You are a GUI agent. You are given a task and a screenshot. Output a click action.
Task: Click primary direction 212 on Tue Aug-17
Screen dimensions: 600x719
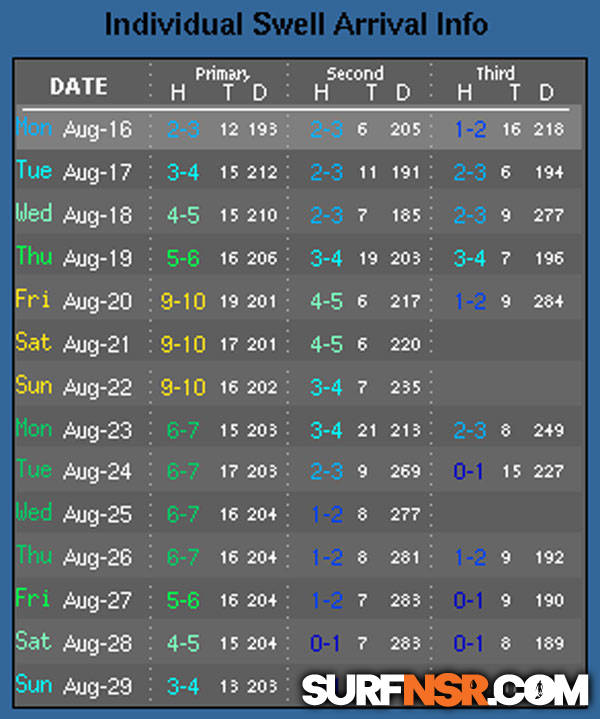coord(262,172)
